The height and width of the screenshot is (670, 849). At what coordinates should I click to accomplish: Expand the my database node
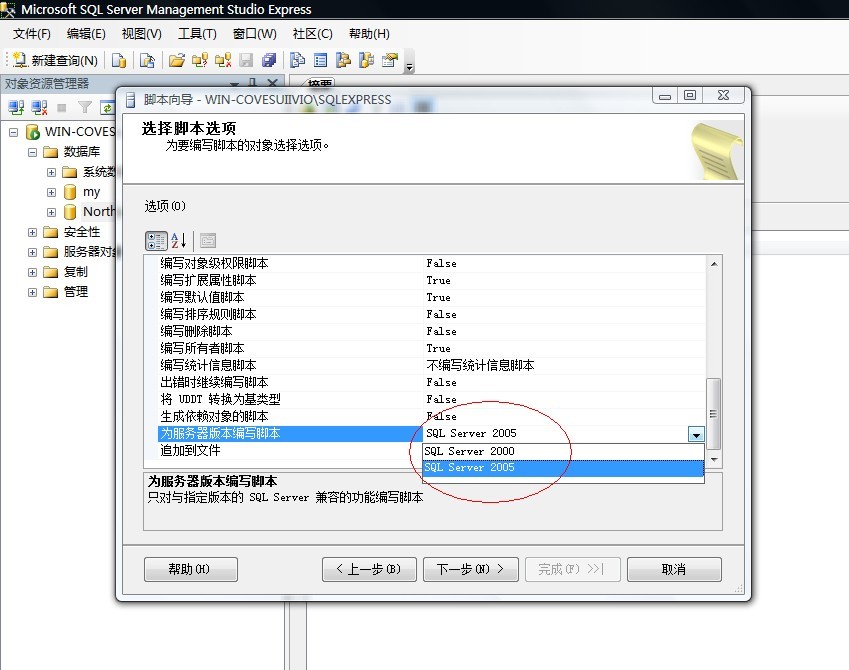[51, 192]
